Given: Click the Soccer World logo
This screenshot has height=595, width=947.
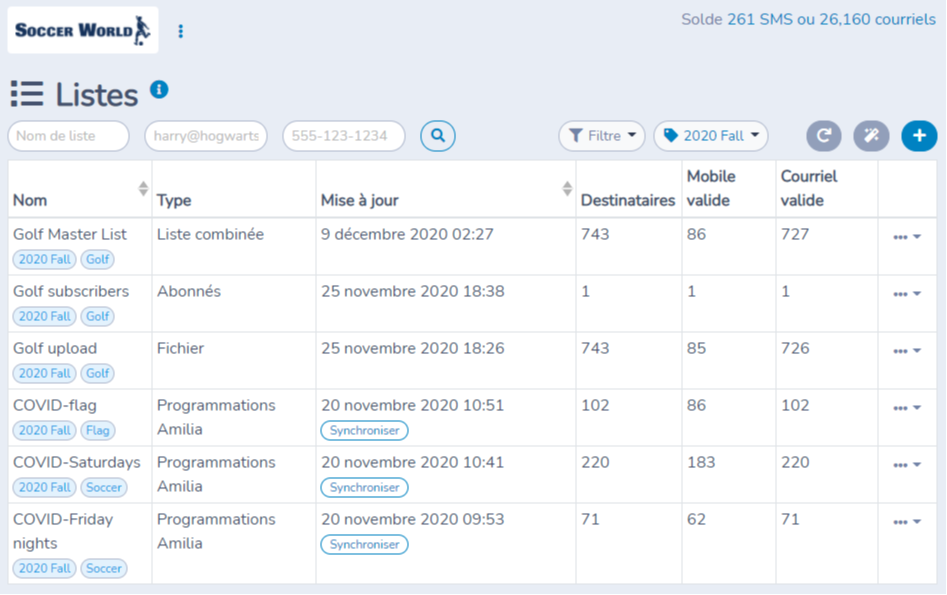Looking at the screenshot, I should [83, 30].
